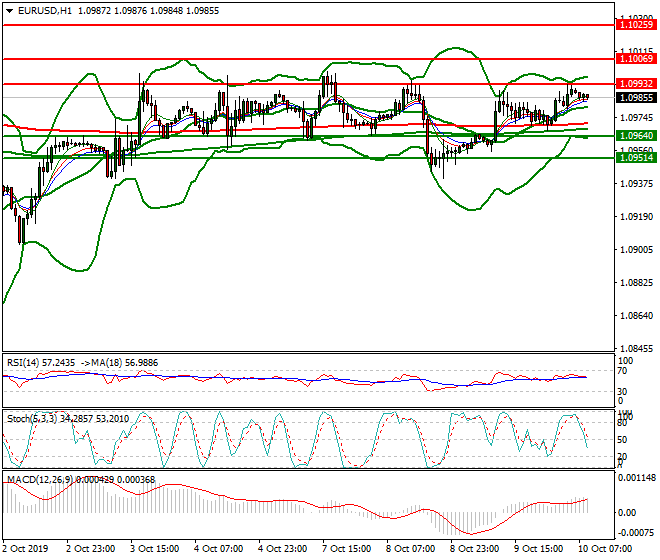The image size is (660, 560).
Task: Click the 1.08825 price scale value
Action: click(x=637, y=283)
